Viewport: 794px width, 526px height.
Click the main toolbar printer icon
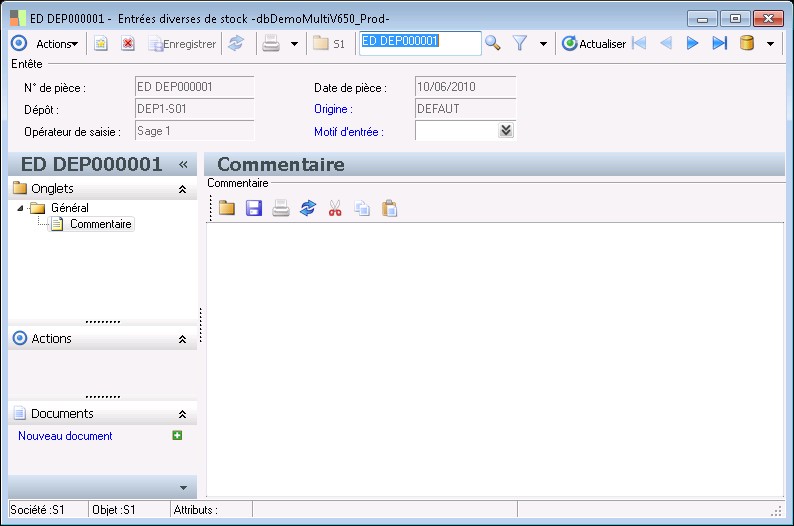tap(271, 44)
